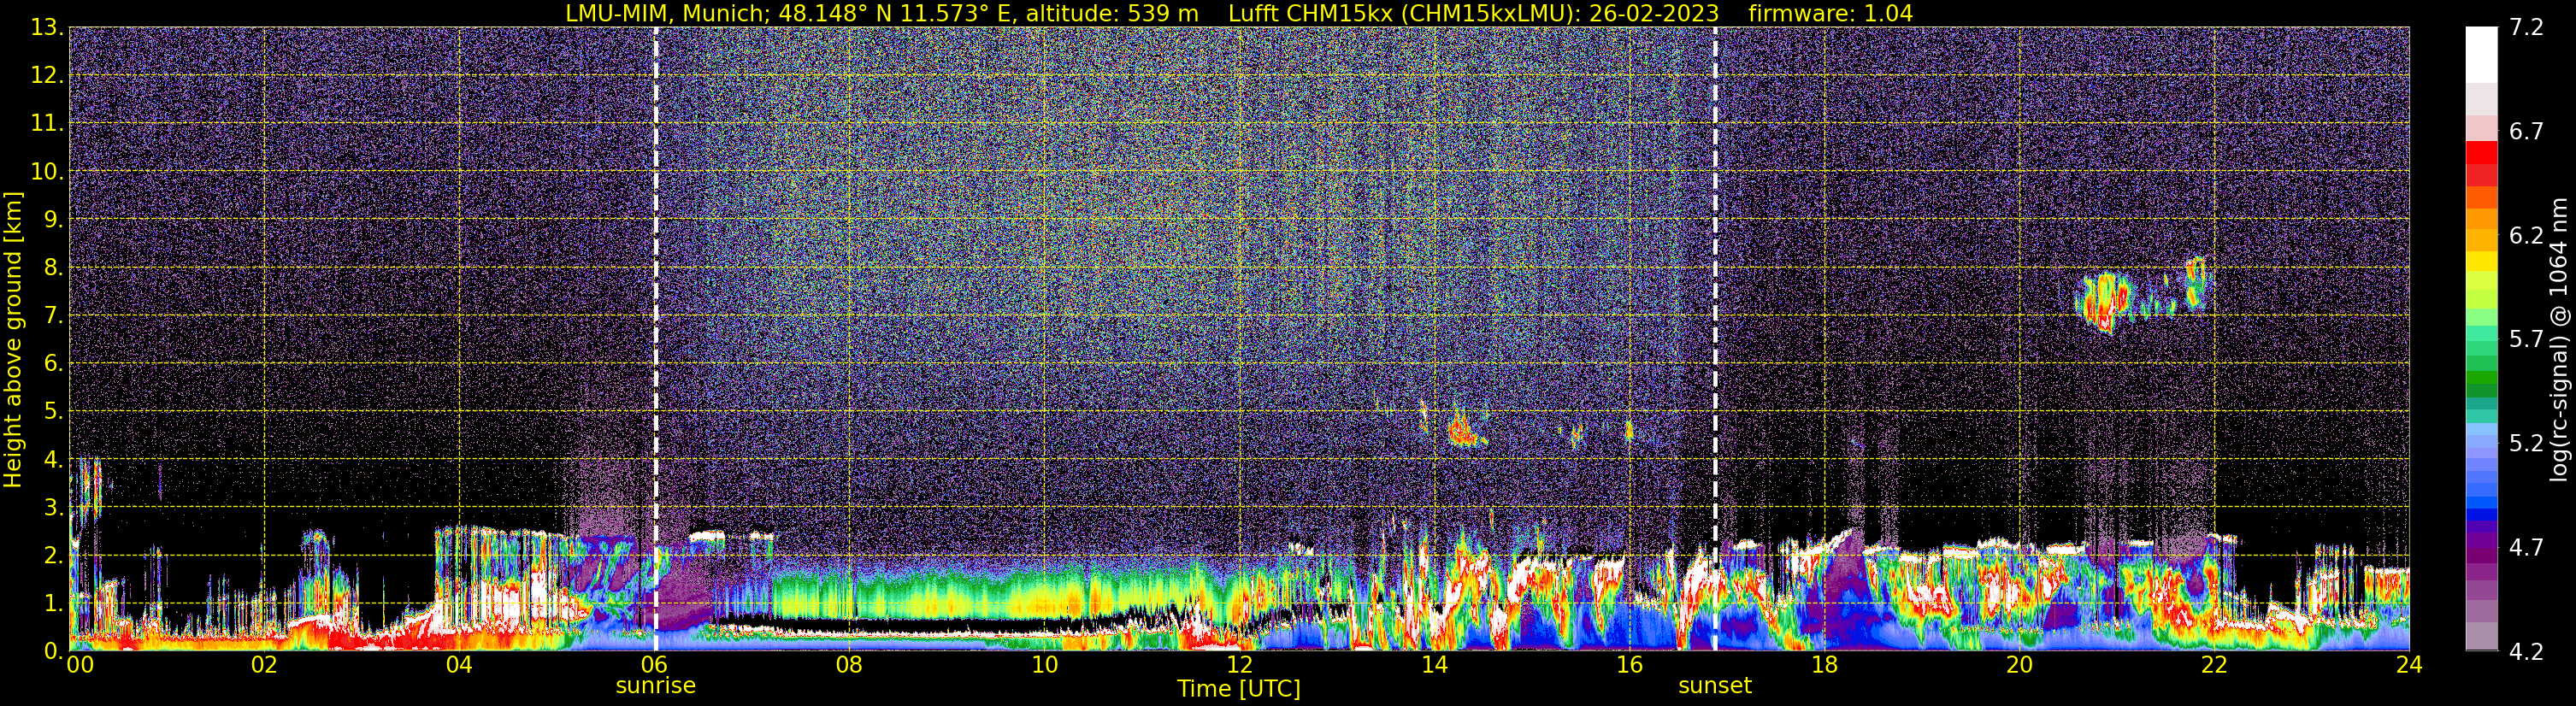This screenshot has height=706, width=2576.
Task: Click the '10.' height tick label
Action: [x=46, y=171]
